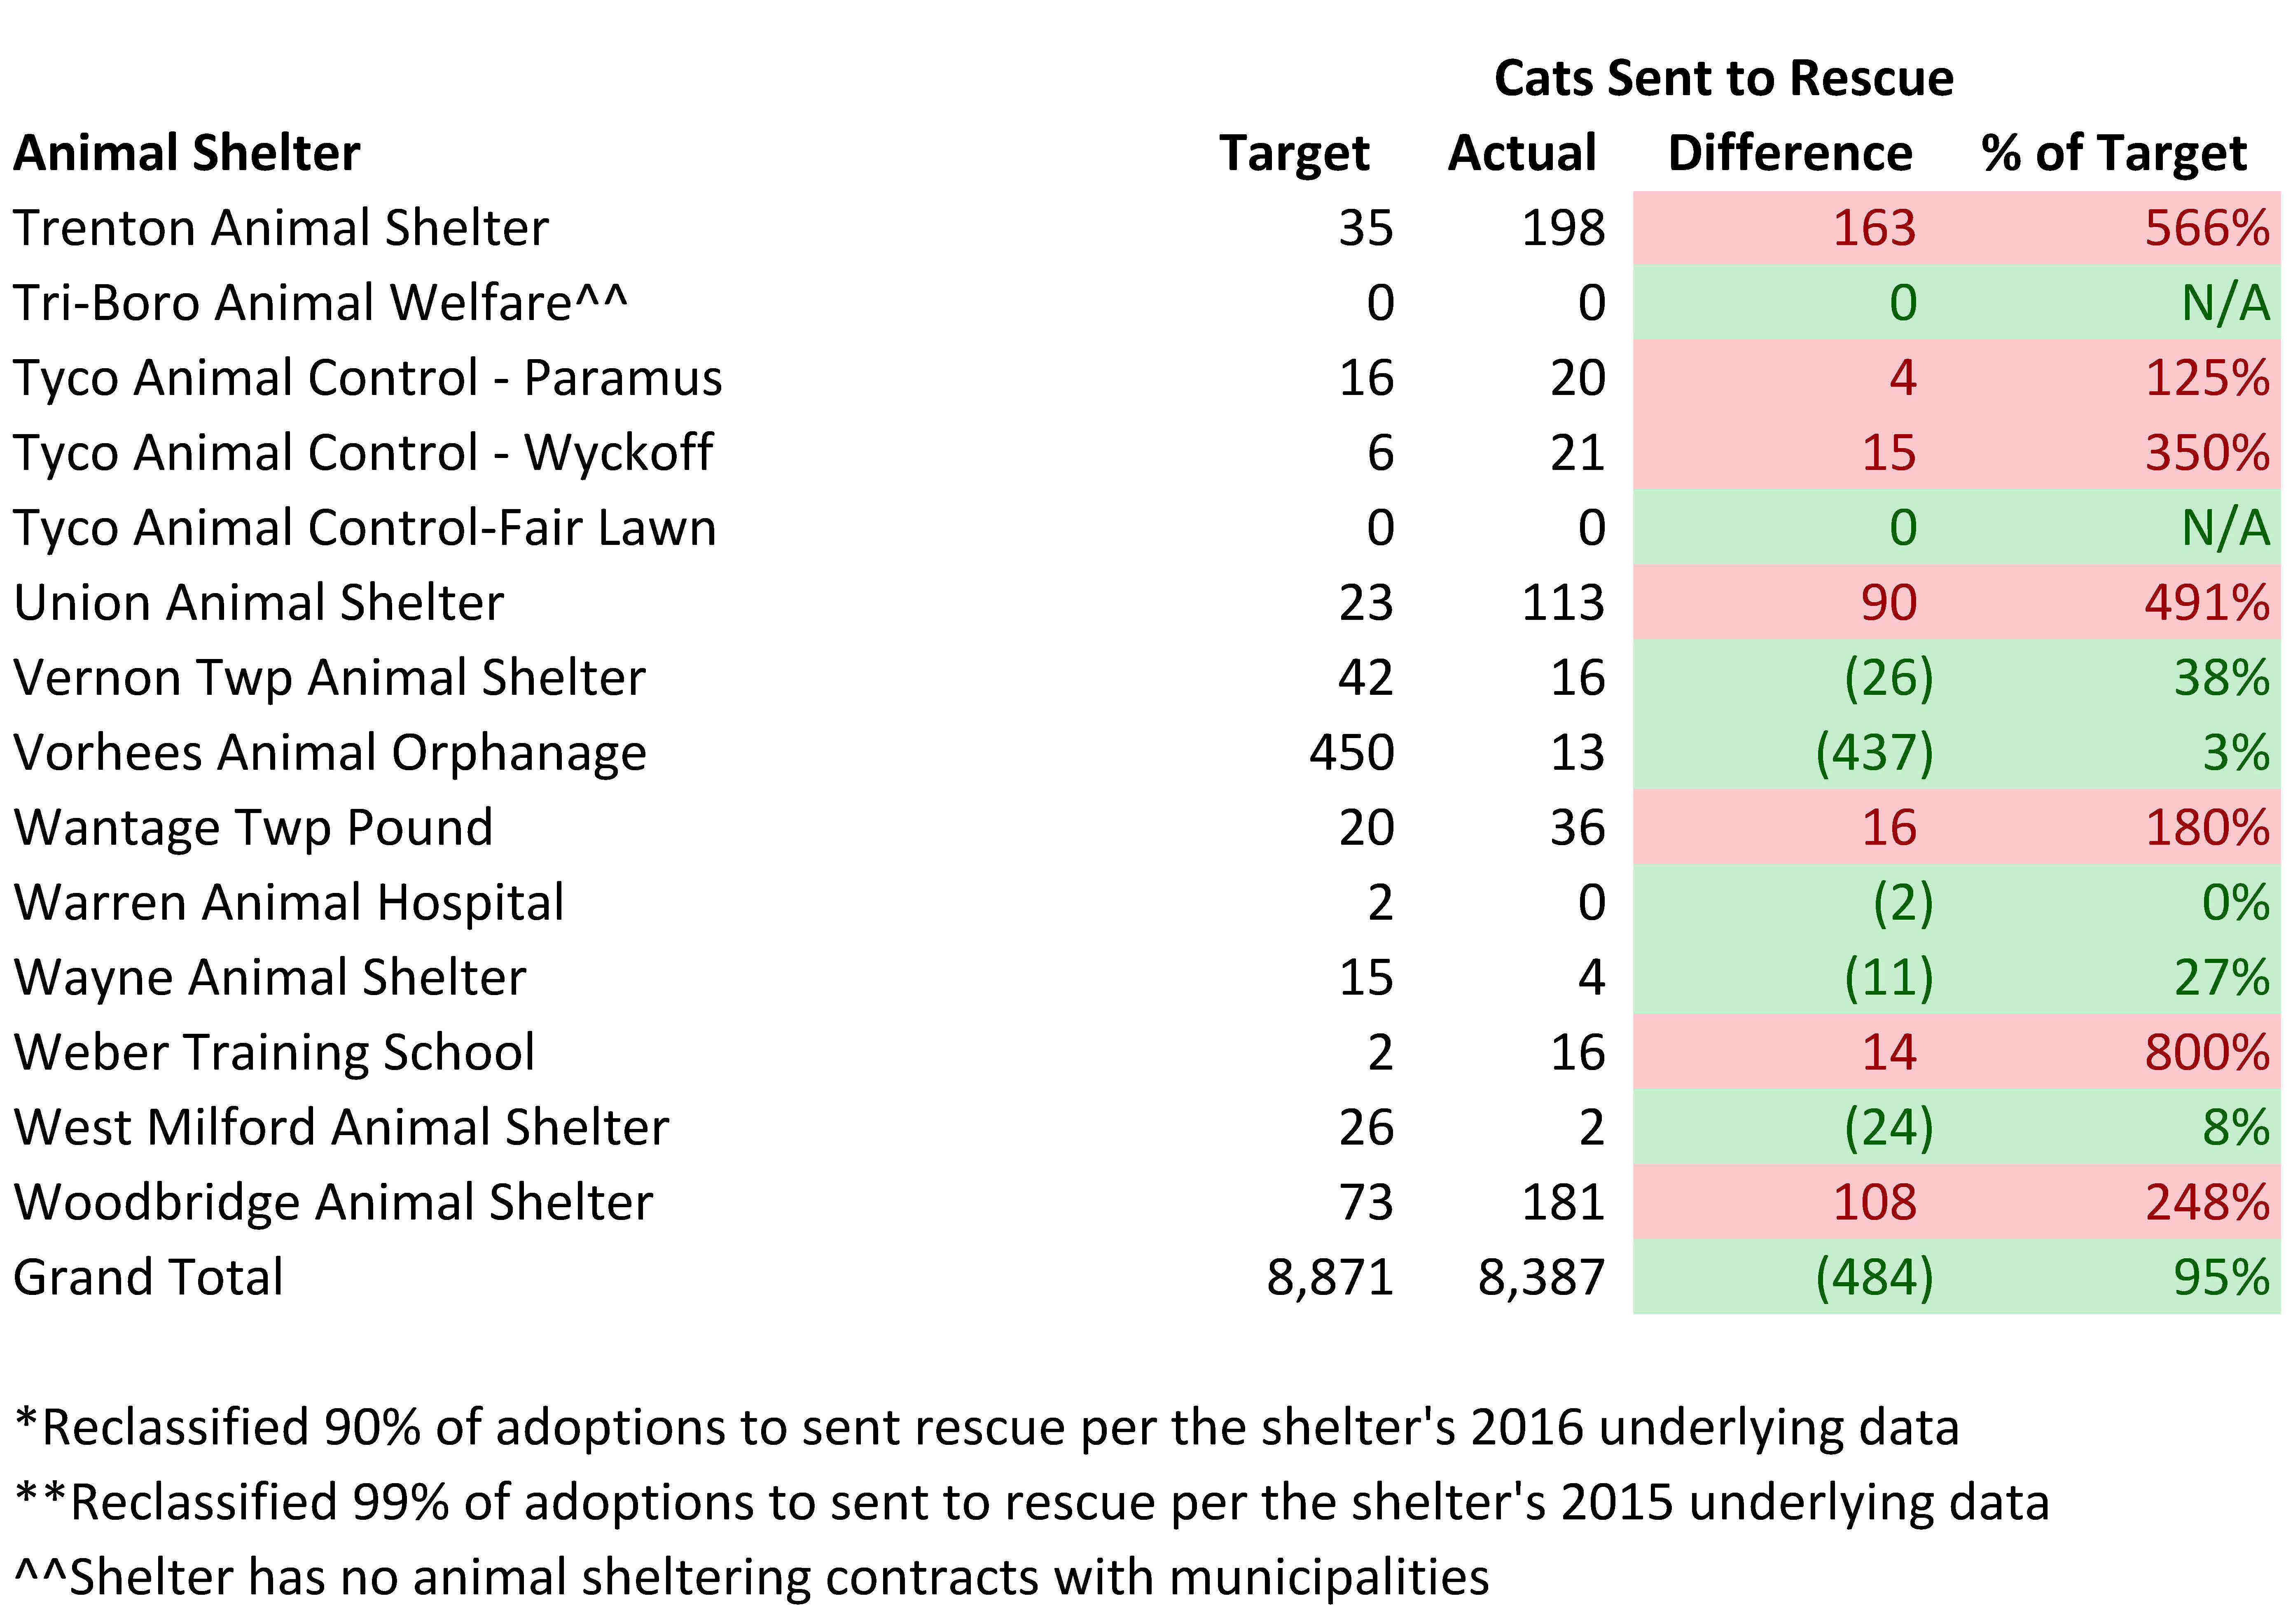The height and width of the screenshot is (1624, 2293).
Task: Click the 8,871 Grand Total target value
Action: 1330,1277
